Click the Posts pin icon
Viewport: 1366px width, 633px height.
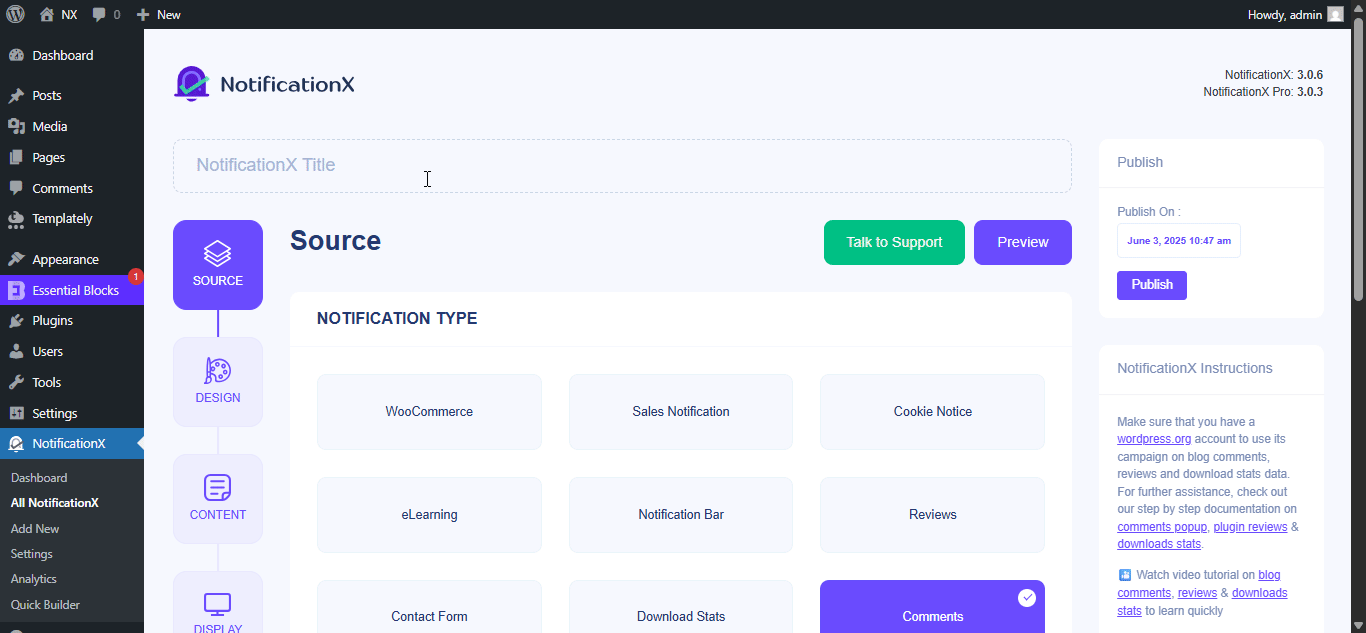pyautogui.click(x=16, y=96)
